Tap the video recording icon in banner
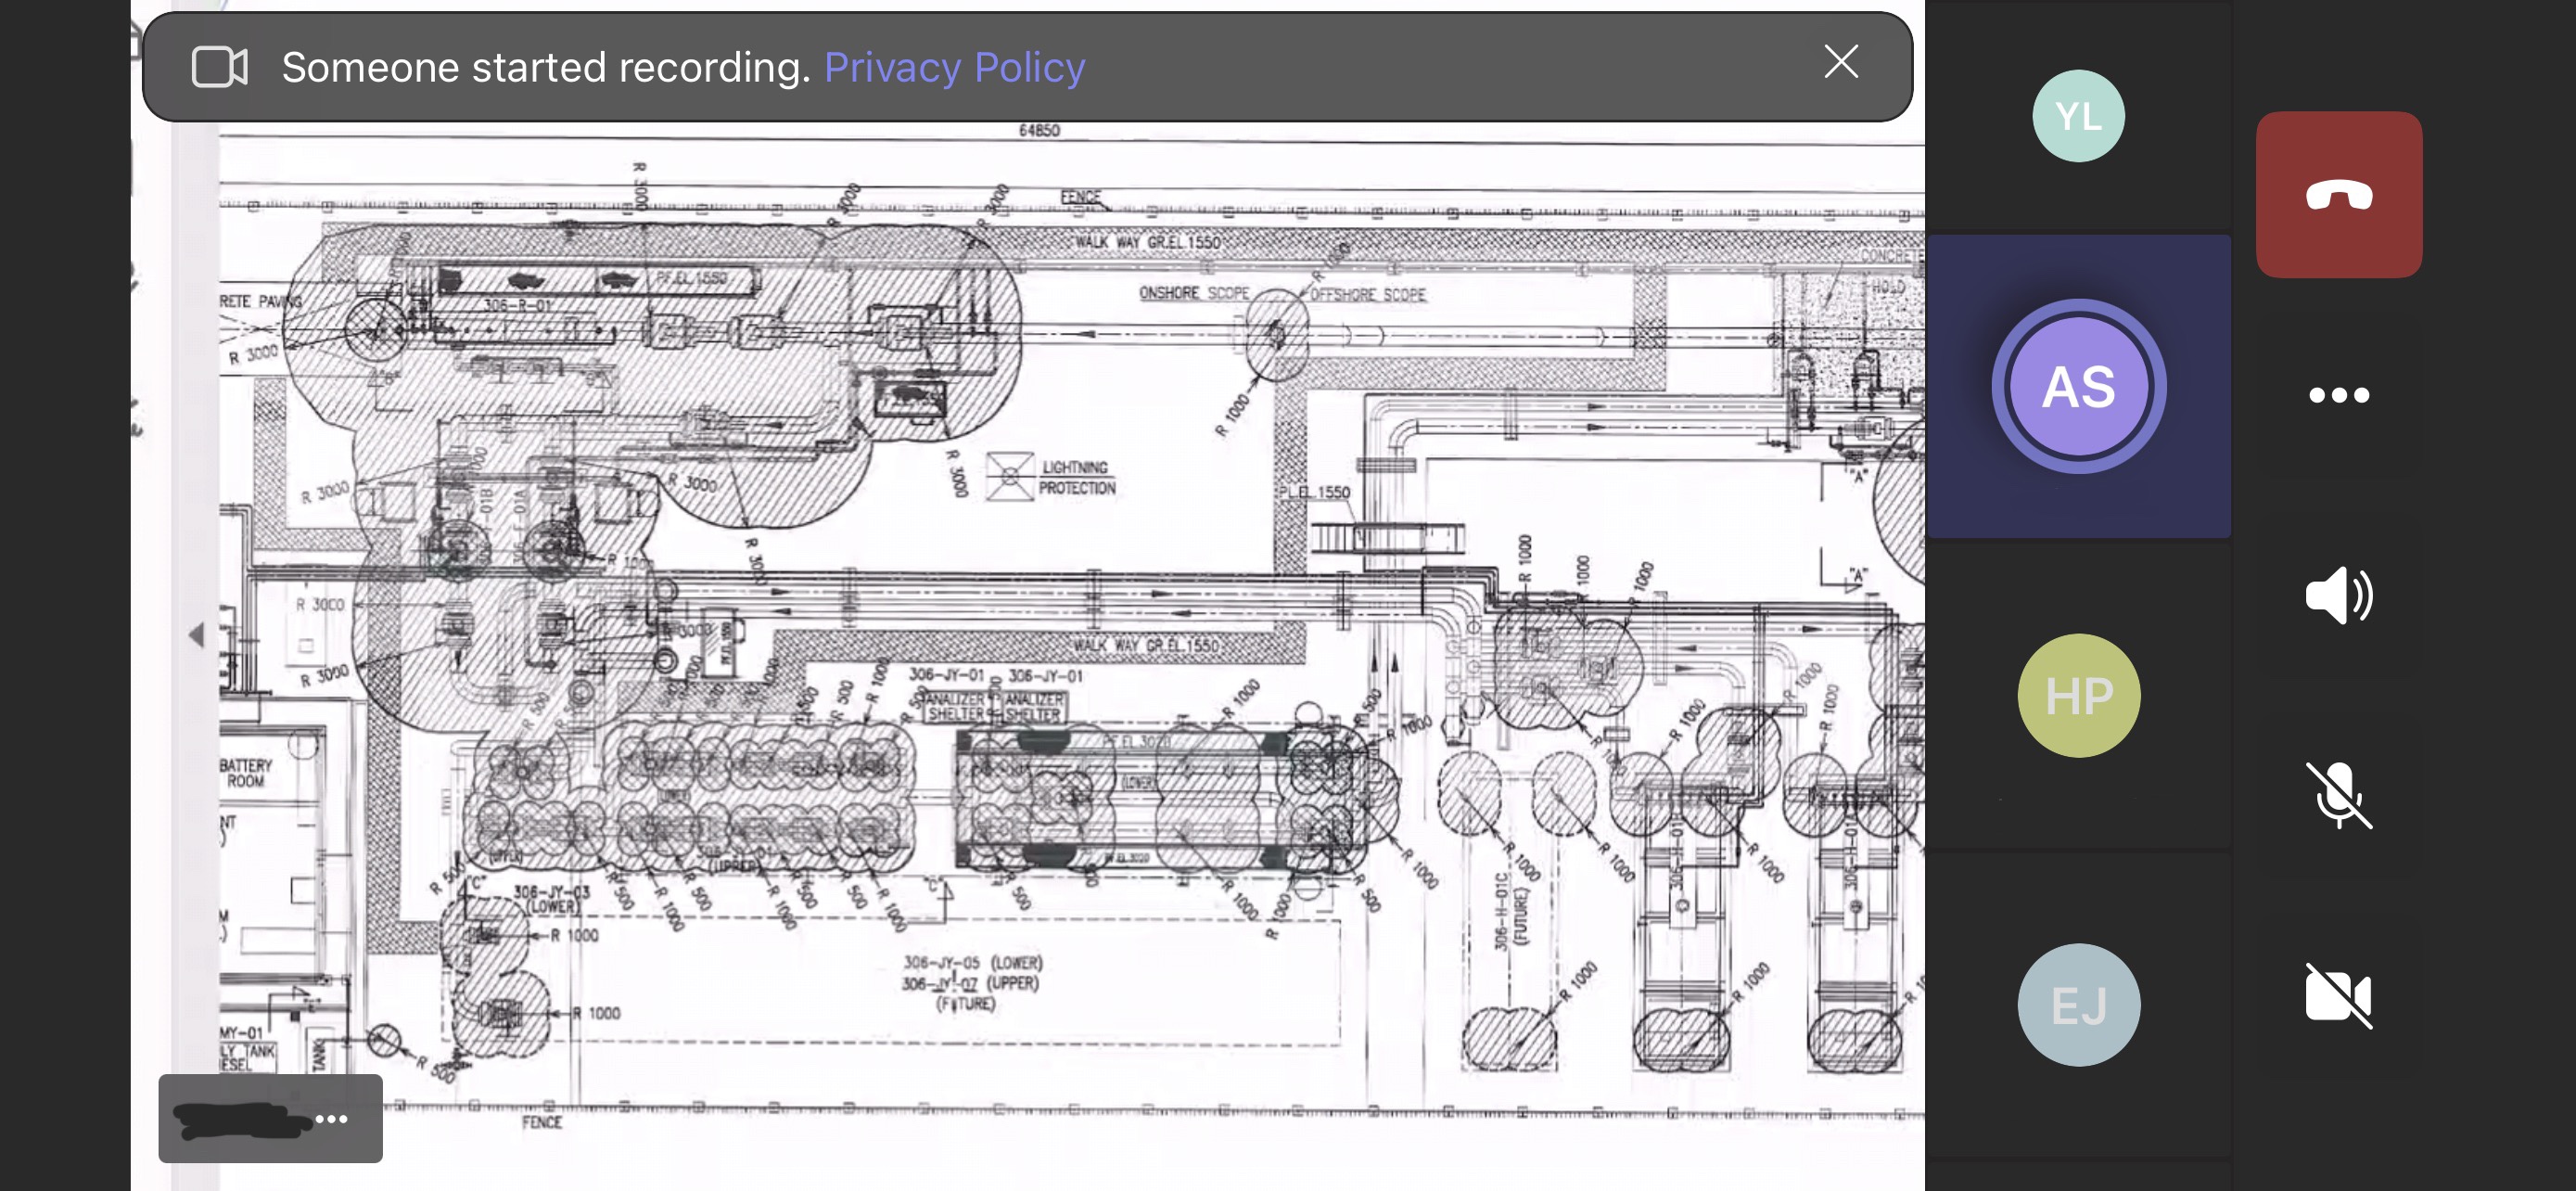 pyautogui.click(x=220, y=67)
